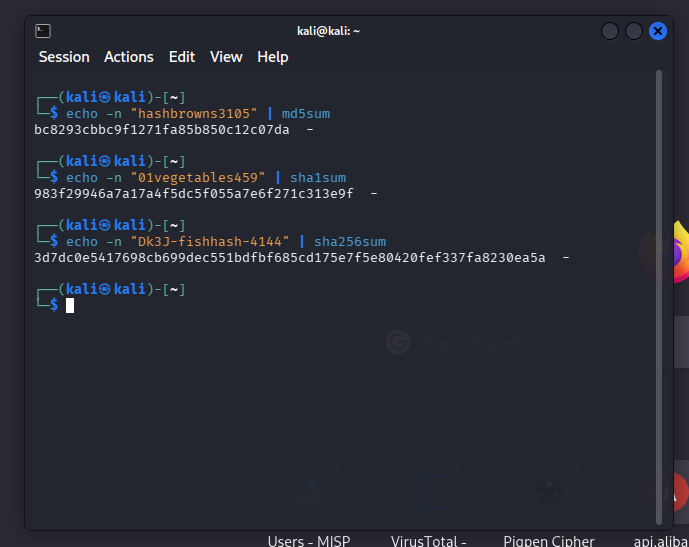This screenshot has width=689, height=547.
Task: Click the terminal cursor at empty prompt
Action: (x=70, y=305)
